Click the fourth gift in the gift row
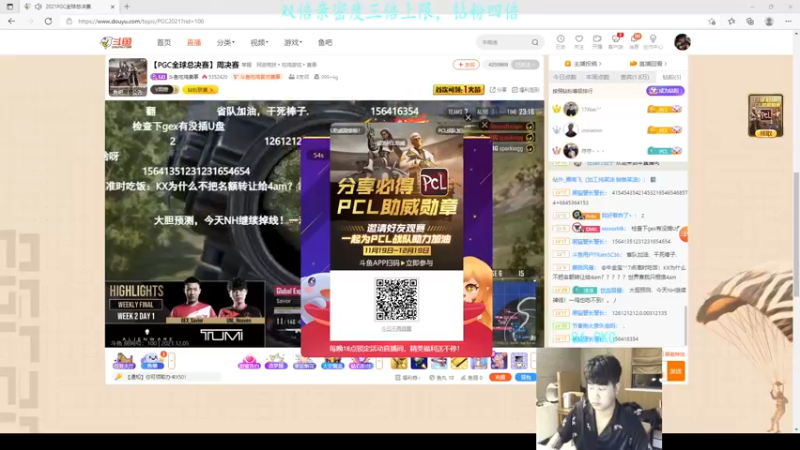The height and width of the screenshot is (450, 800). pyautogui.click(x=332, y=361)
